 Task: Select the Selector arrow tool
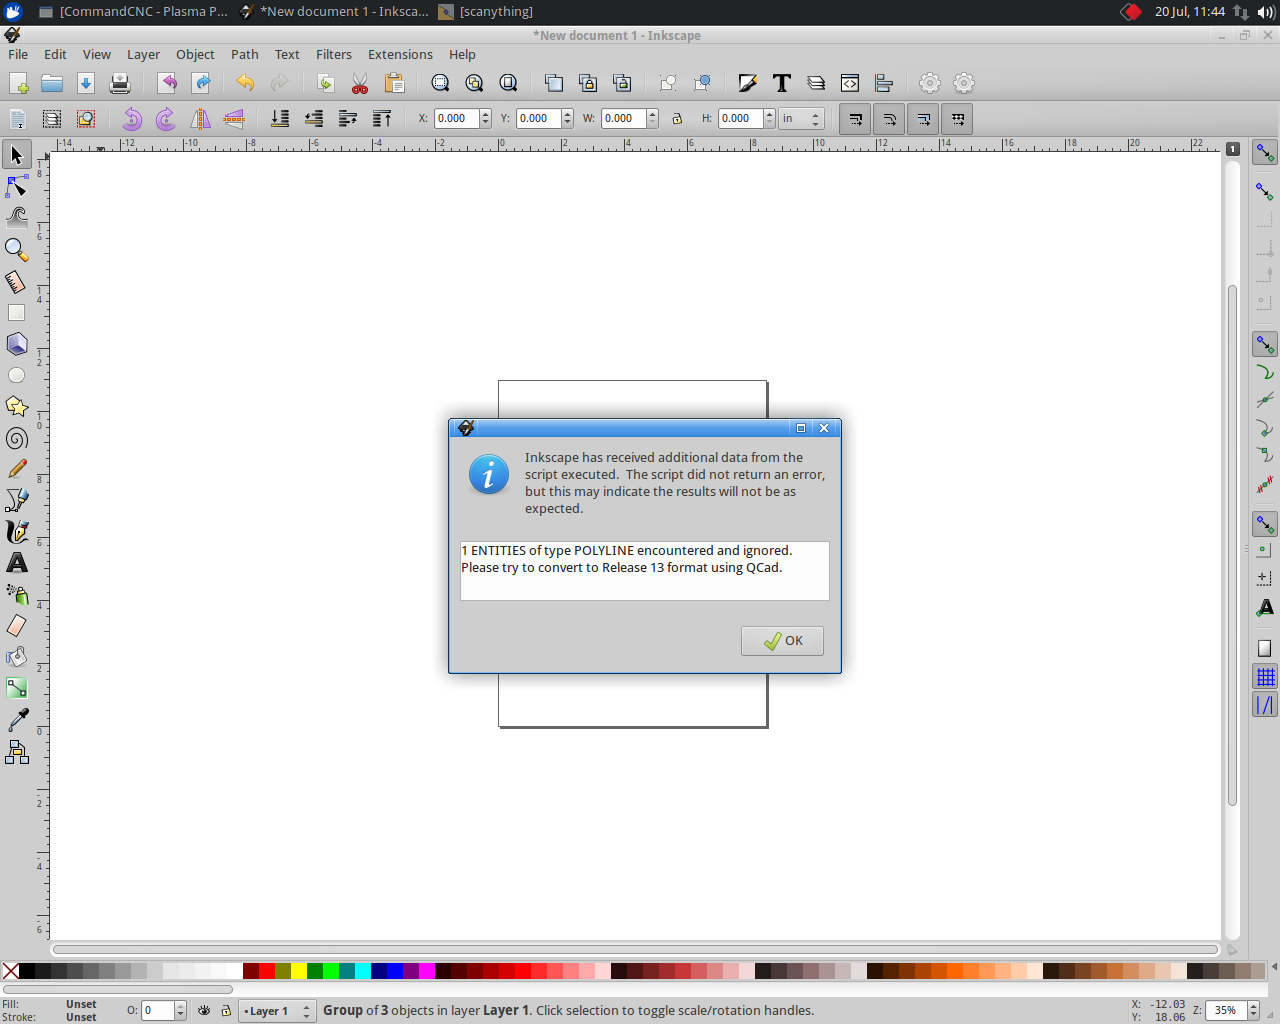tap(17, 155)
